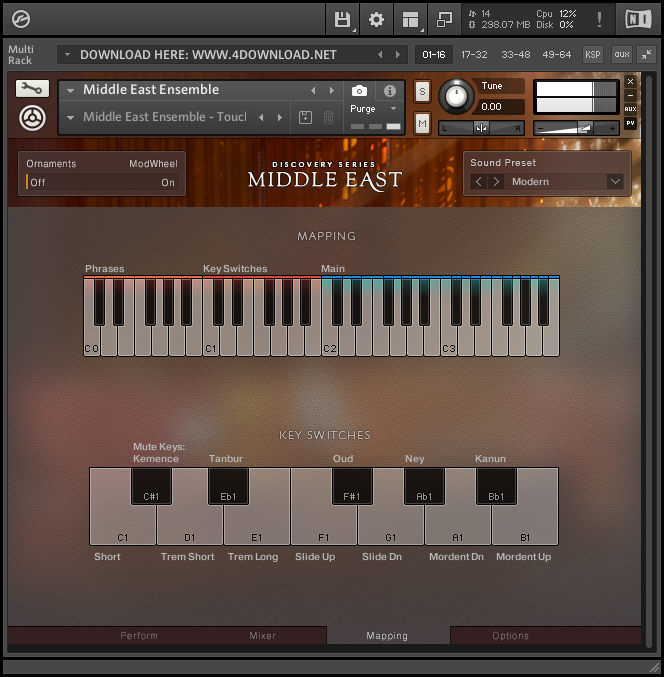Open Options tab
Image resolution: width=664 pixels, height=677 pixels.
click(x=510, y=636)
